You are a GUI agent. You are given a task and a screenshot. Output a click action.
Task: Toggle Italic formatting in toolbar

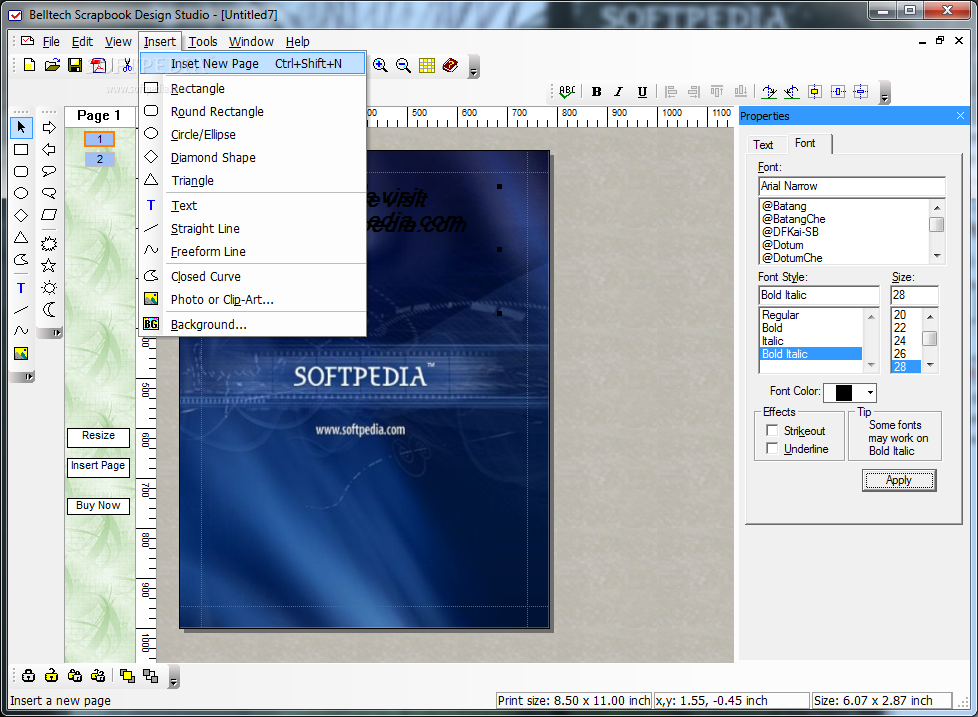point(619,92)
